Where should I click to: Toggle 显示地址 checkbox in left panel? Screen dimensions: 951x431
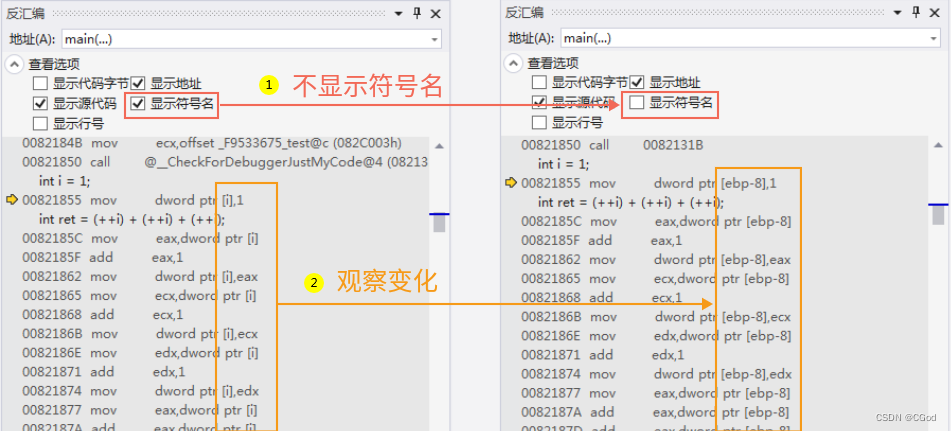point(138,84)
